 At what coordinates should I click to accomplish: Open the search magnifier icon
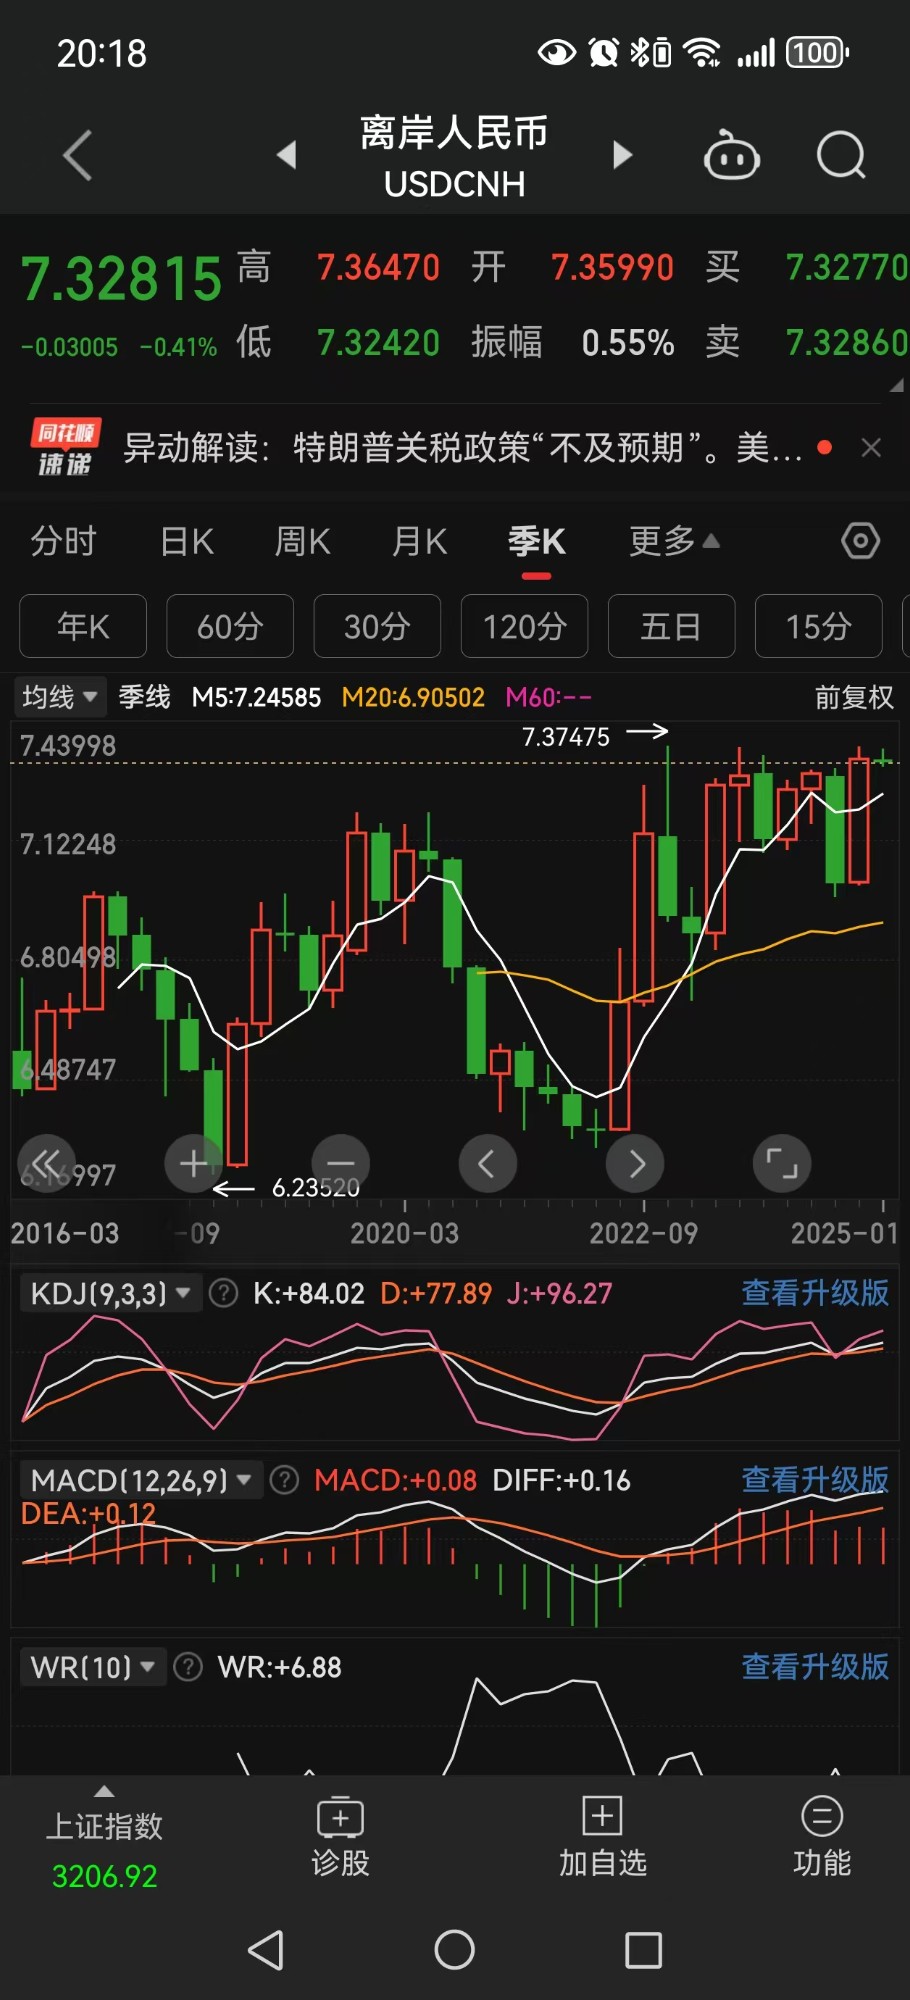click(840, 156)
